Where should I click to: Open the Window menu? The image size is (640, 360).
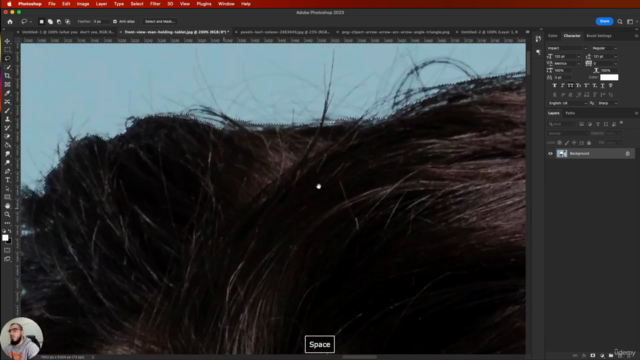[x=226, y=4]
